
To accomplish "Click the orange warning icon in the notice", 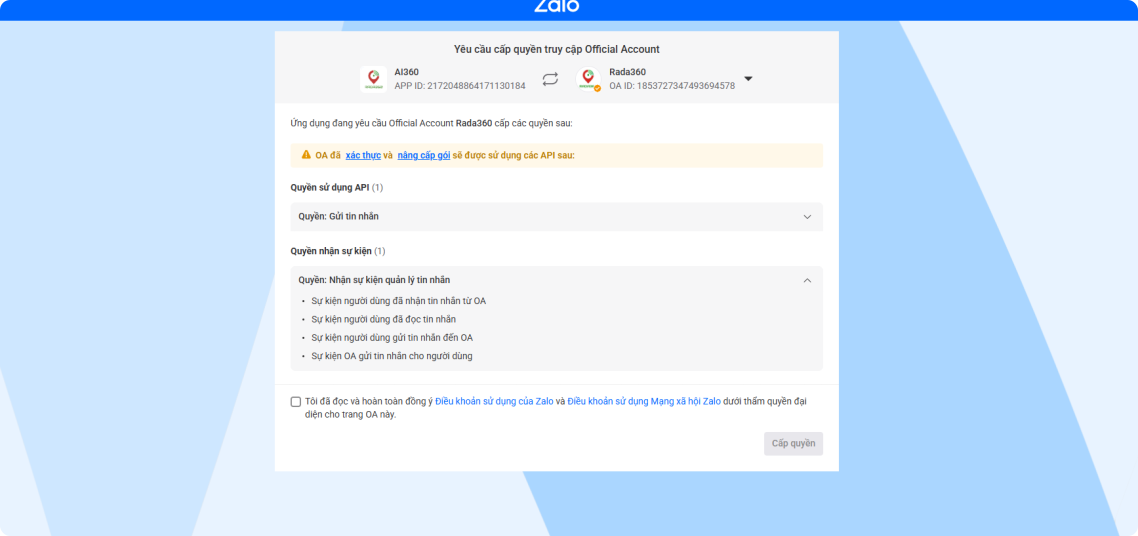I will (306, 155).
